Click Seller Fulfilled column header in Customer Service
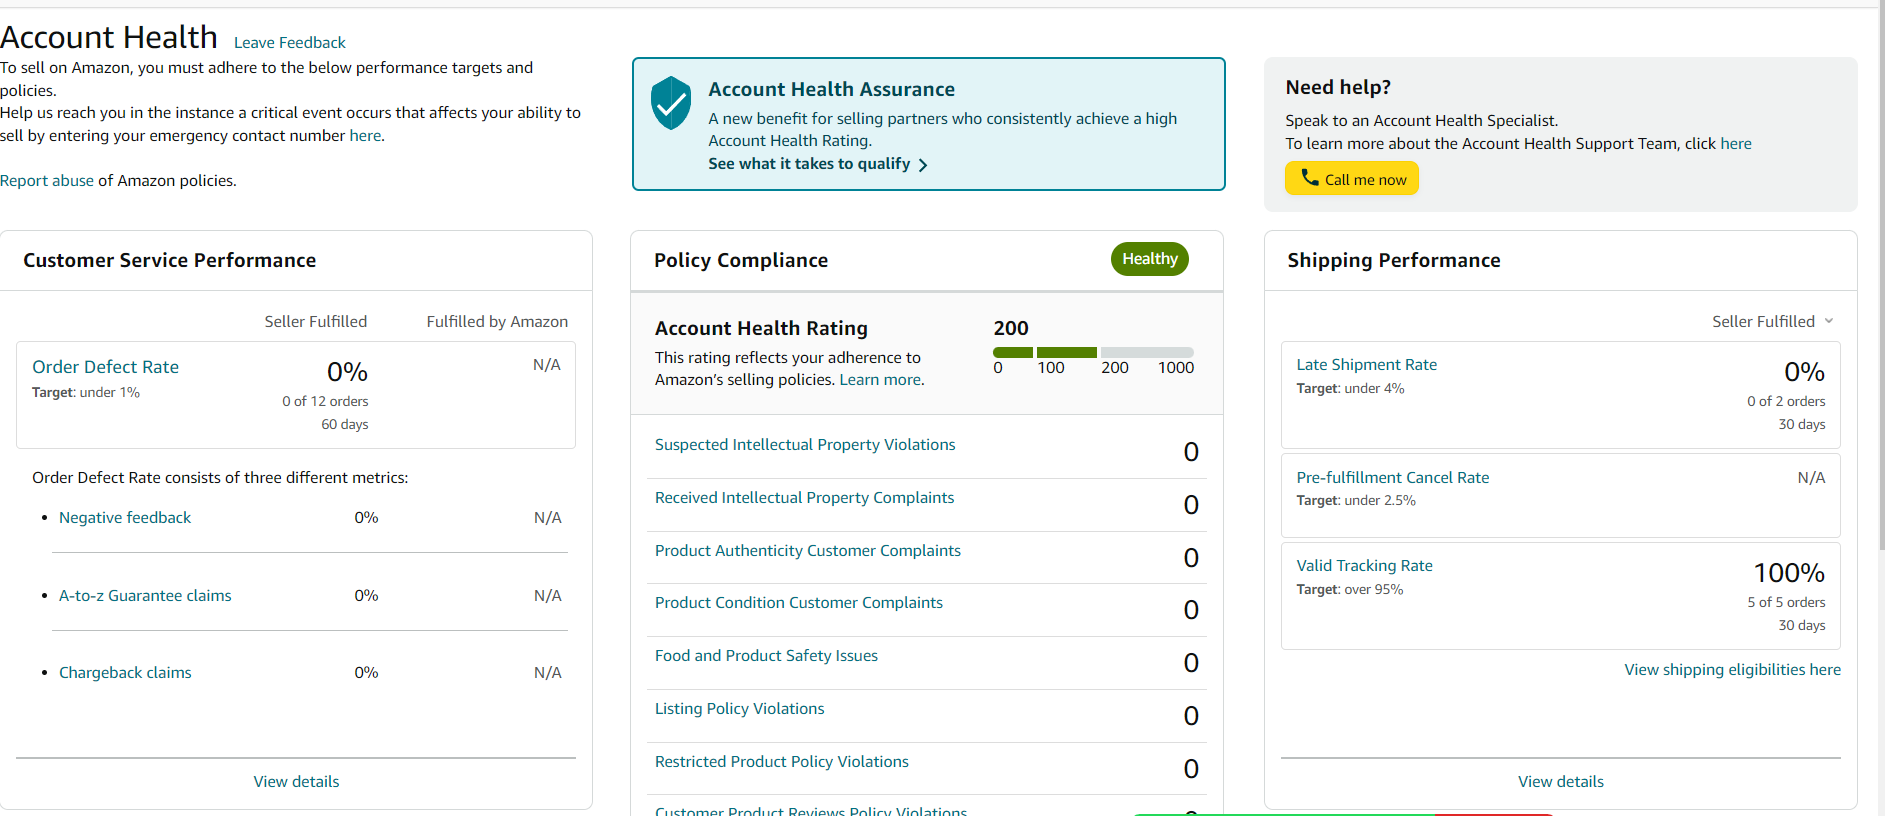 click(316, 322)
